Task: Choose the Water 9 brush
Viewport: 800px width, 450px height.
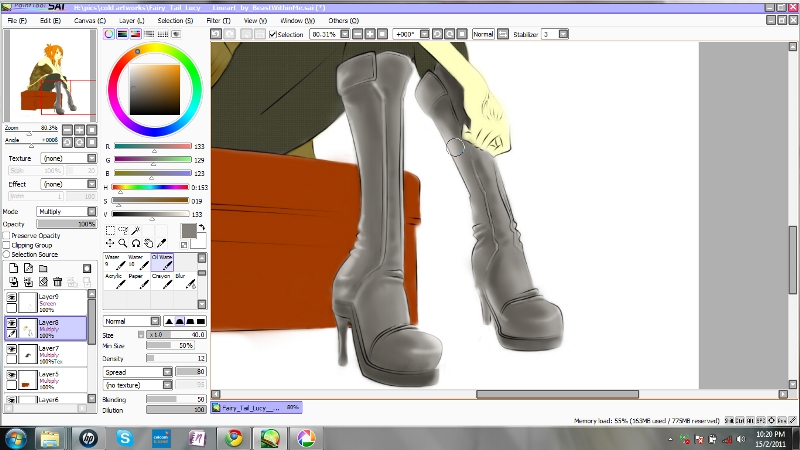Action: click(115, 262)
